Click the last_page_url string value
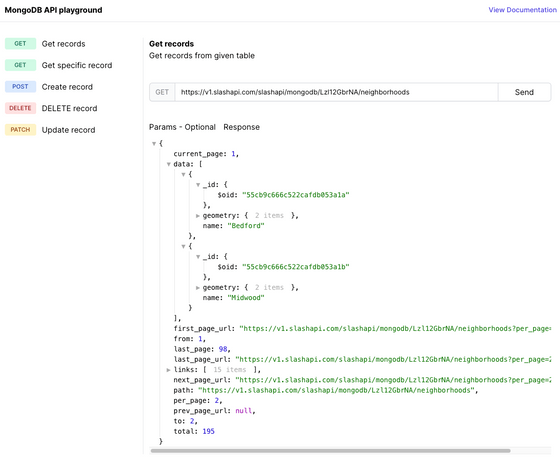Viewport: 560px width, 464px height. 393,359
